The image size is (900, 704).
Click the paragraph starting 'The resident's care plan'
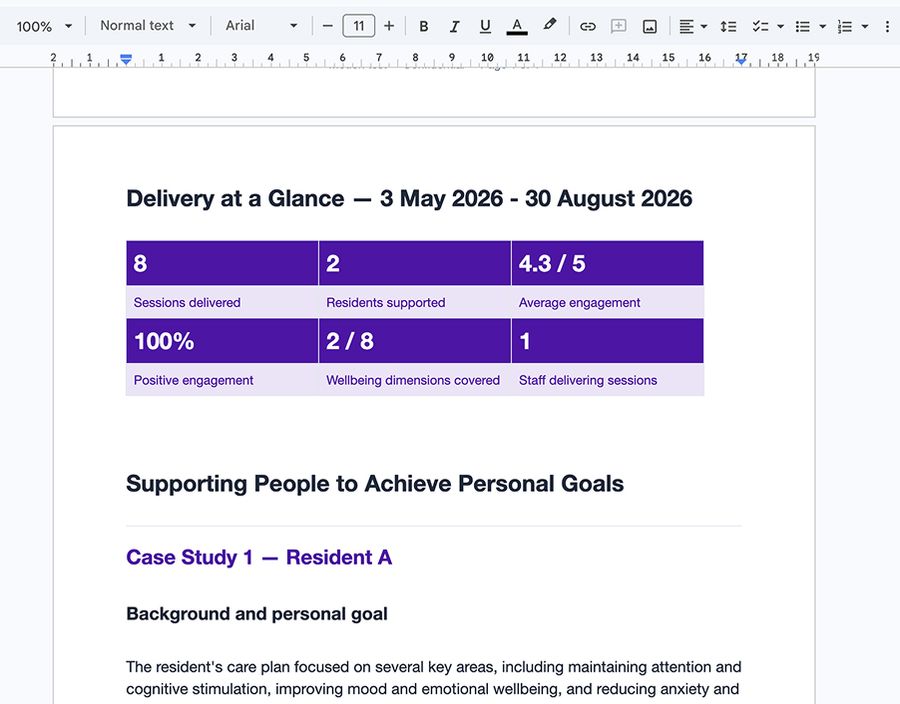(x=433, y=678)
